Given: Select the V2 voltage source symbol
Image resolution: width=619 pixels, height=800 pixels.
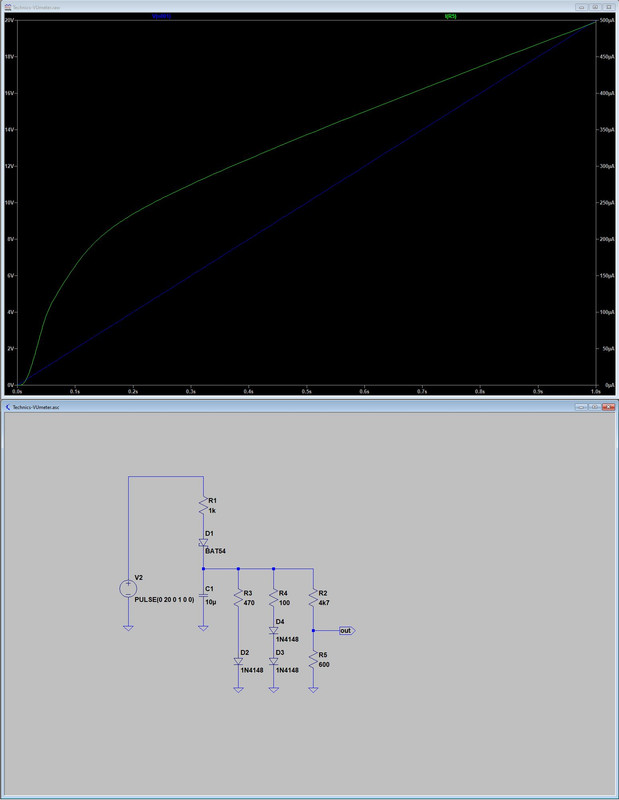Looking at the screenshot, I should pyautogui.click(x=128, y=589).
